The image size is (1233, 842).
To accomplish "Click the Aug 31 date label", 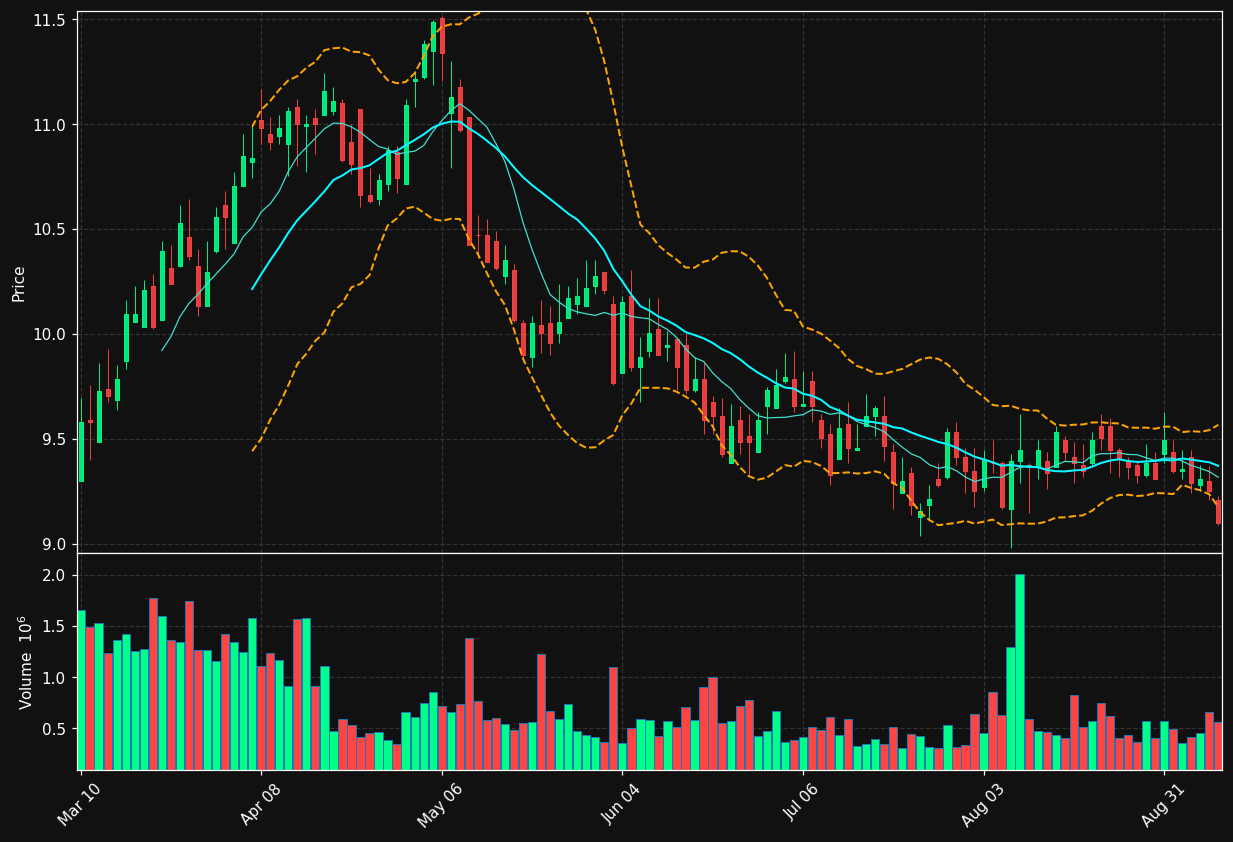I will 1162,805.
